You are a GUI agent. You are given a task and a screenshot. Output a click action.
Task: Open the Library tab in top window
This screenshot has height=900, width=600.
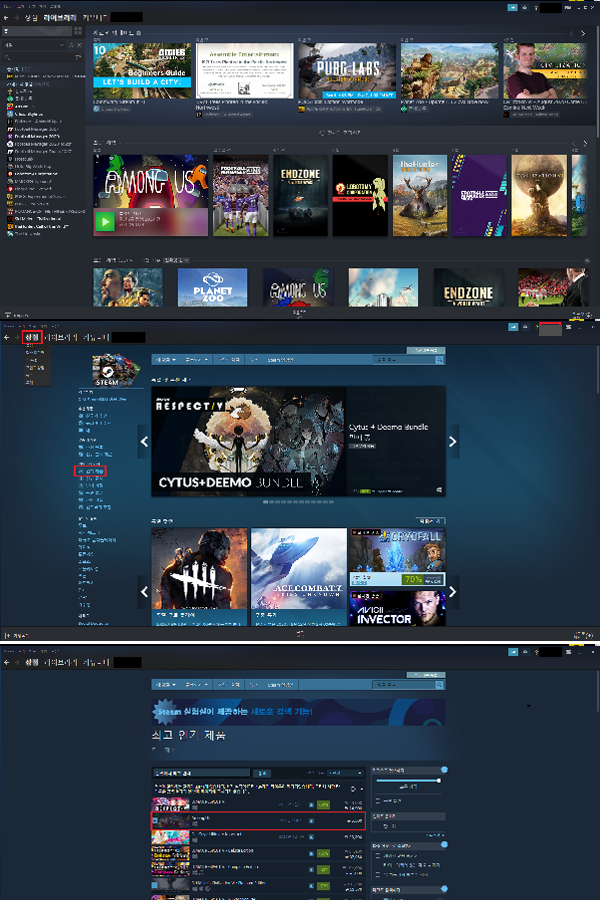(60, 18)
